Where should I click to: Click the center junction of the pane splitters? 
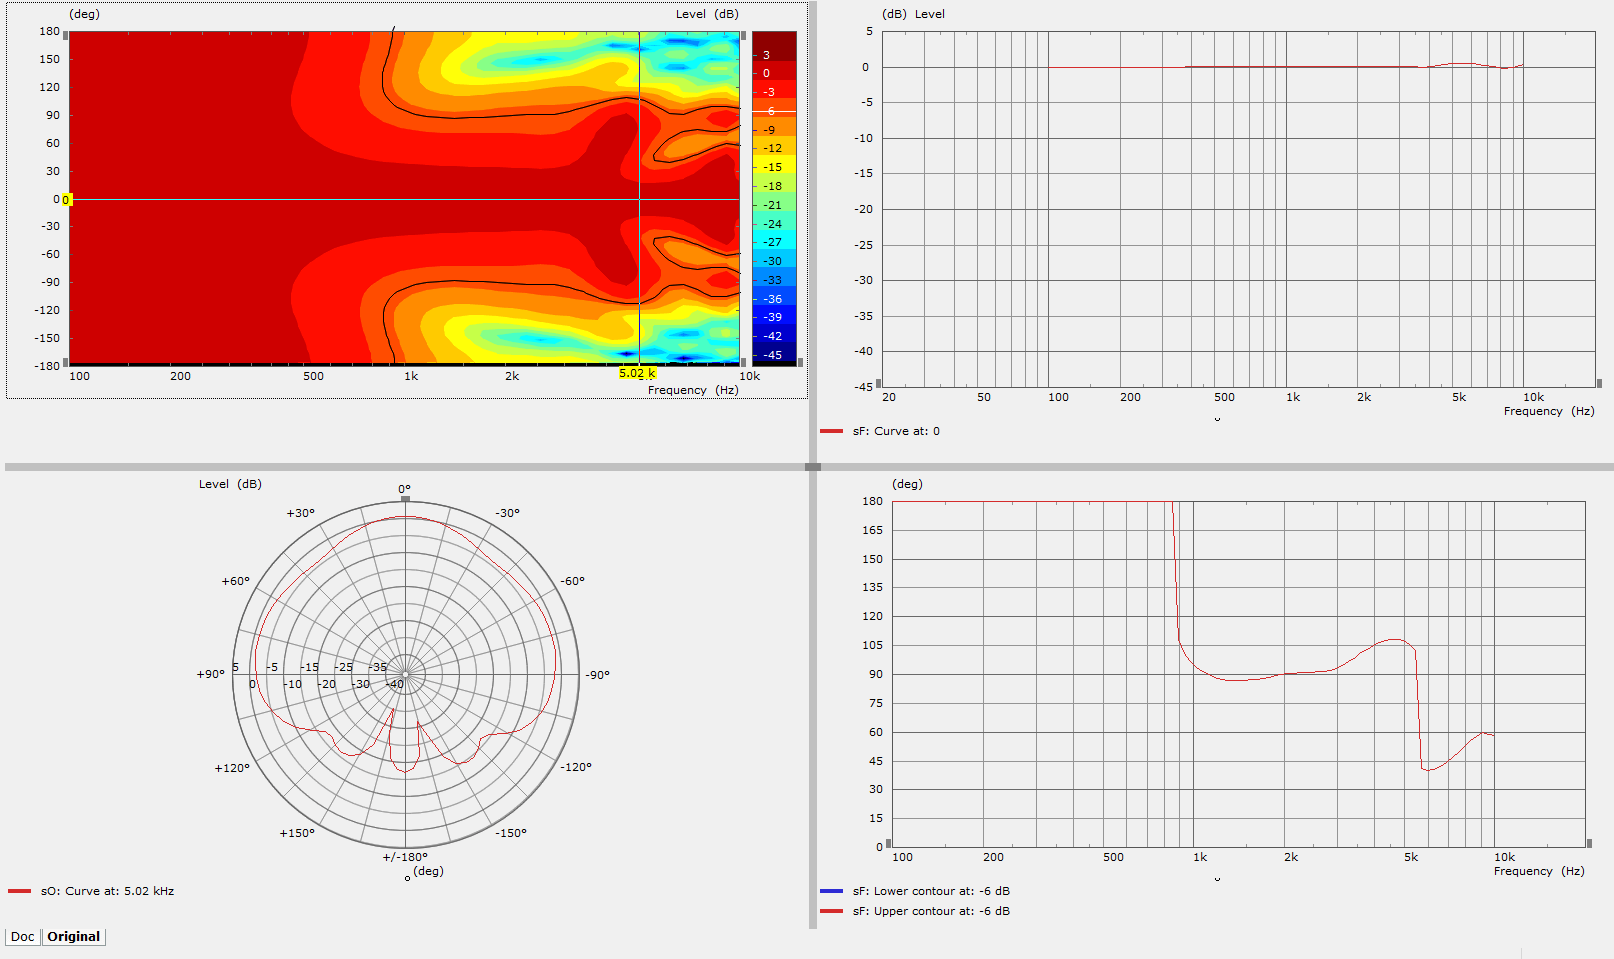click(x=813, y=467)
